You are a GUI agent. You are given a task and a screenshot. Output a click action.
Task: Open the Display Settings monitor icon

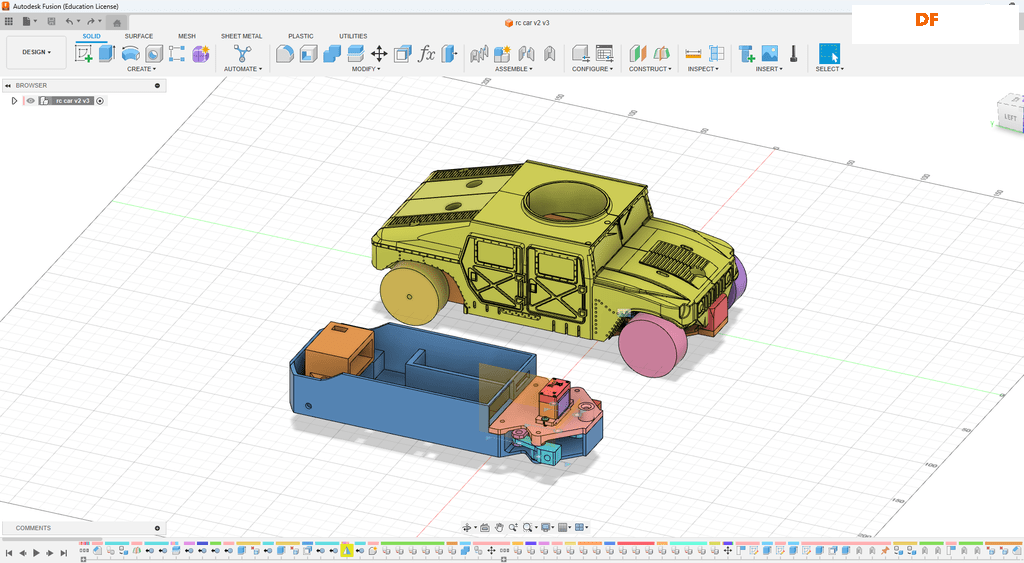pos(545,527)
